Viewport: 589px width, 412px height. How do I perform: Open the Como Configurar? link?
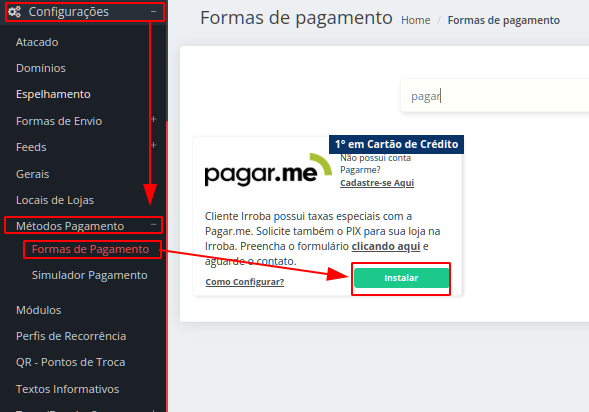(x=245, y=282)
